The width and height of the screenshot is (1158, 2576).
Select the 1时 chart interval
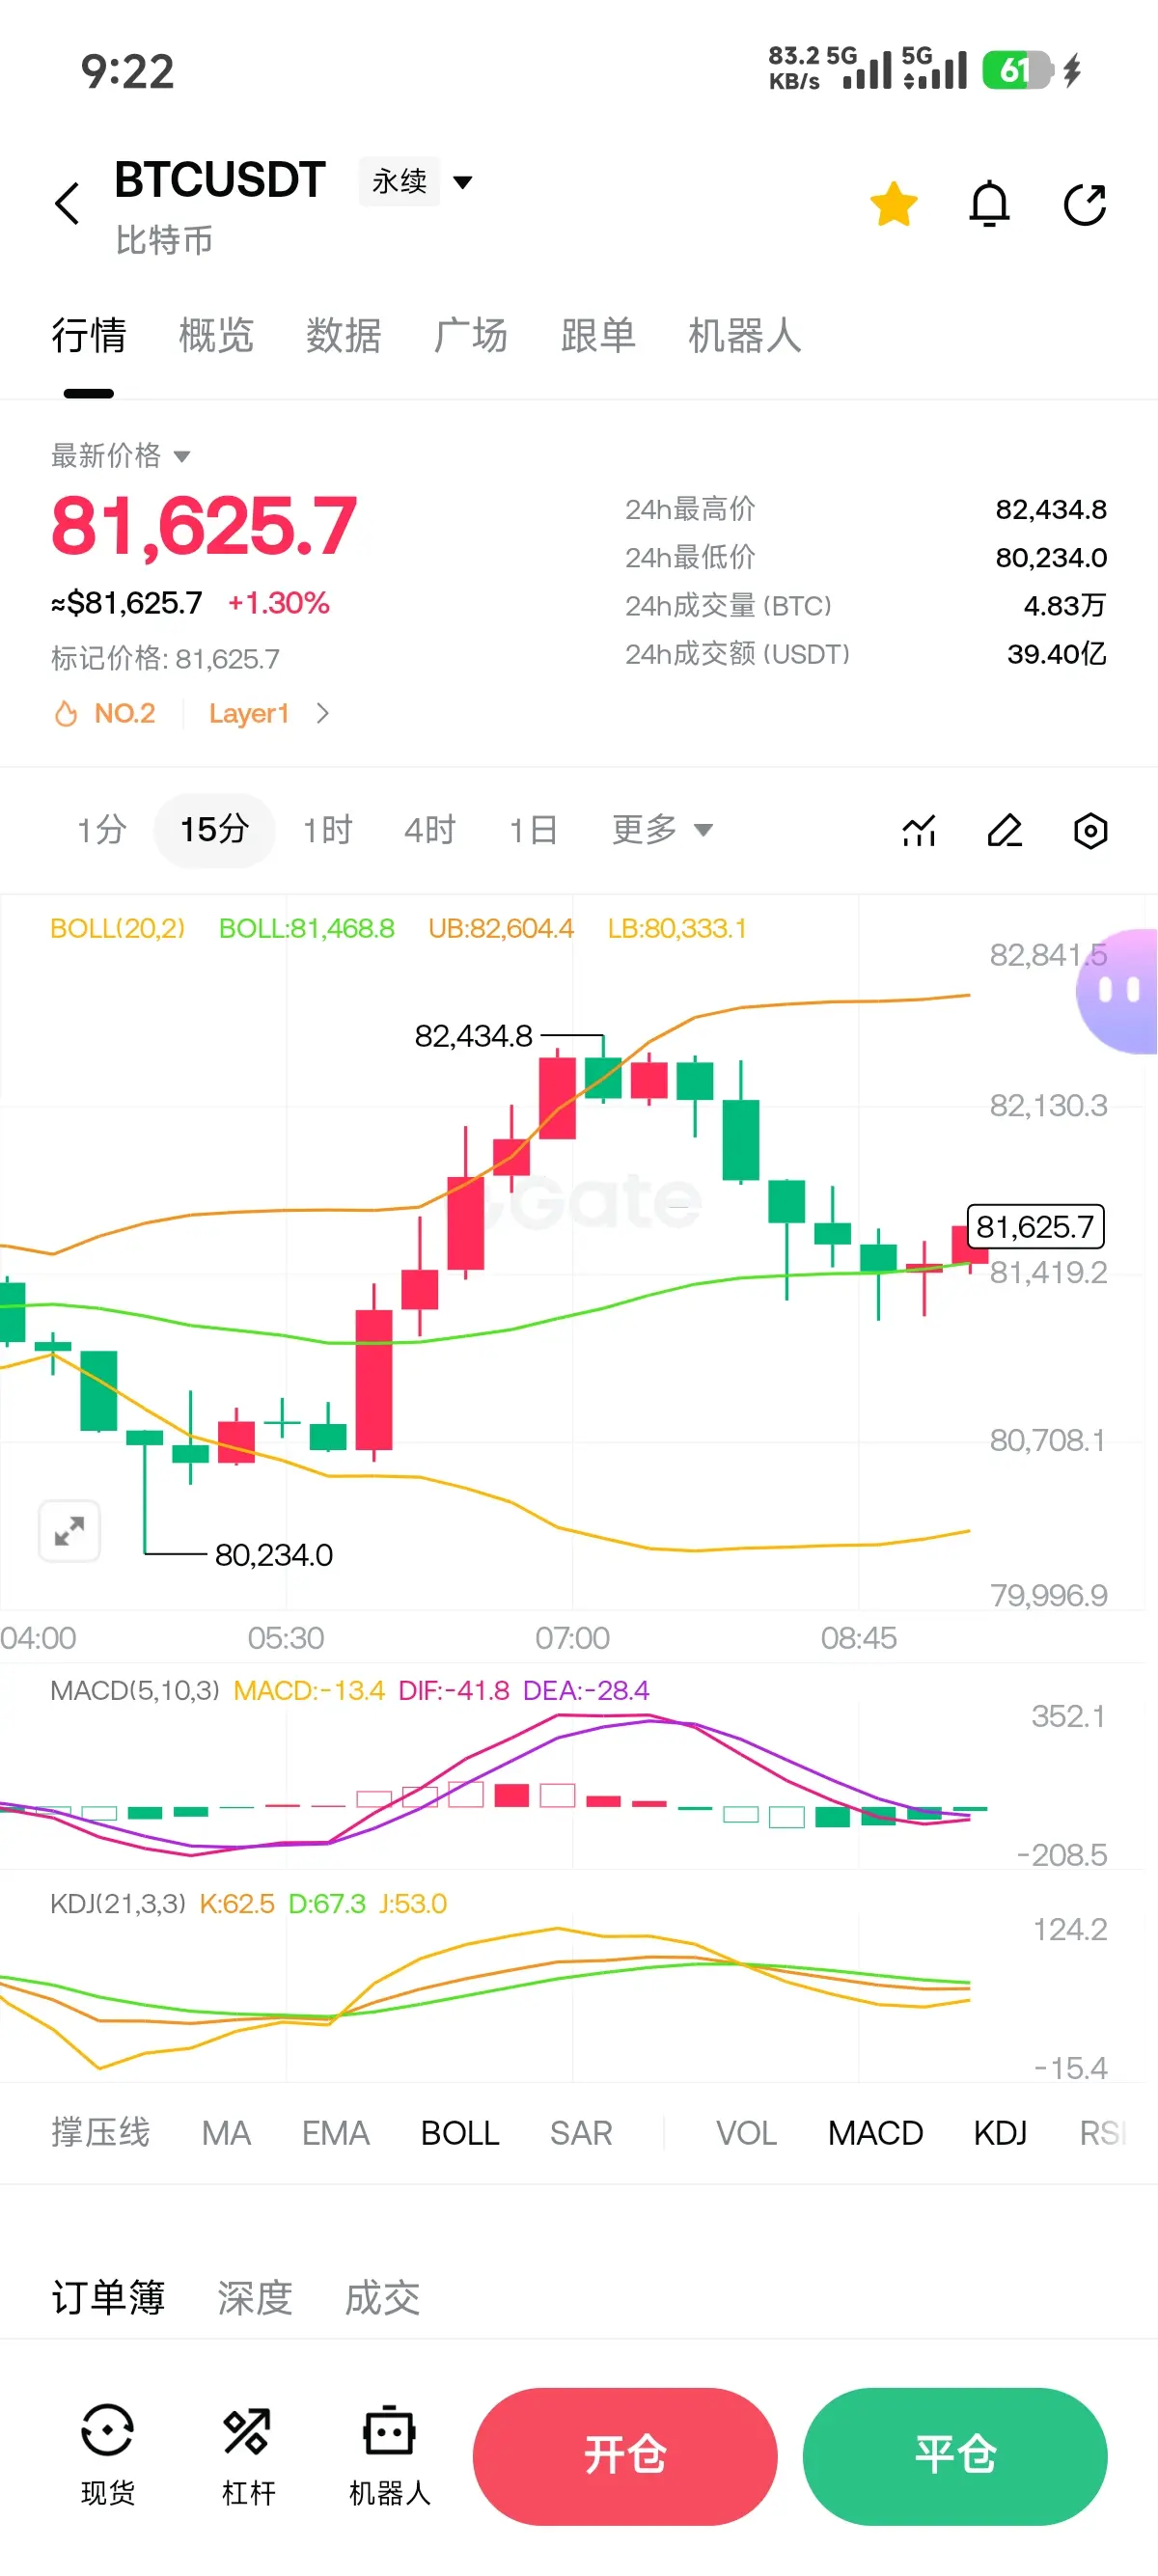[328, 830]
